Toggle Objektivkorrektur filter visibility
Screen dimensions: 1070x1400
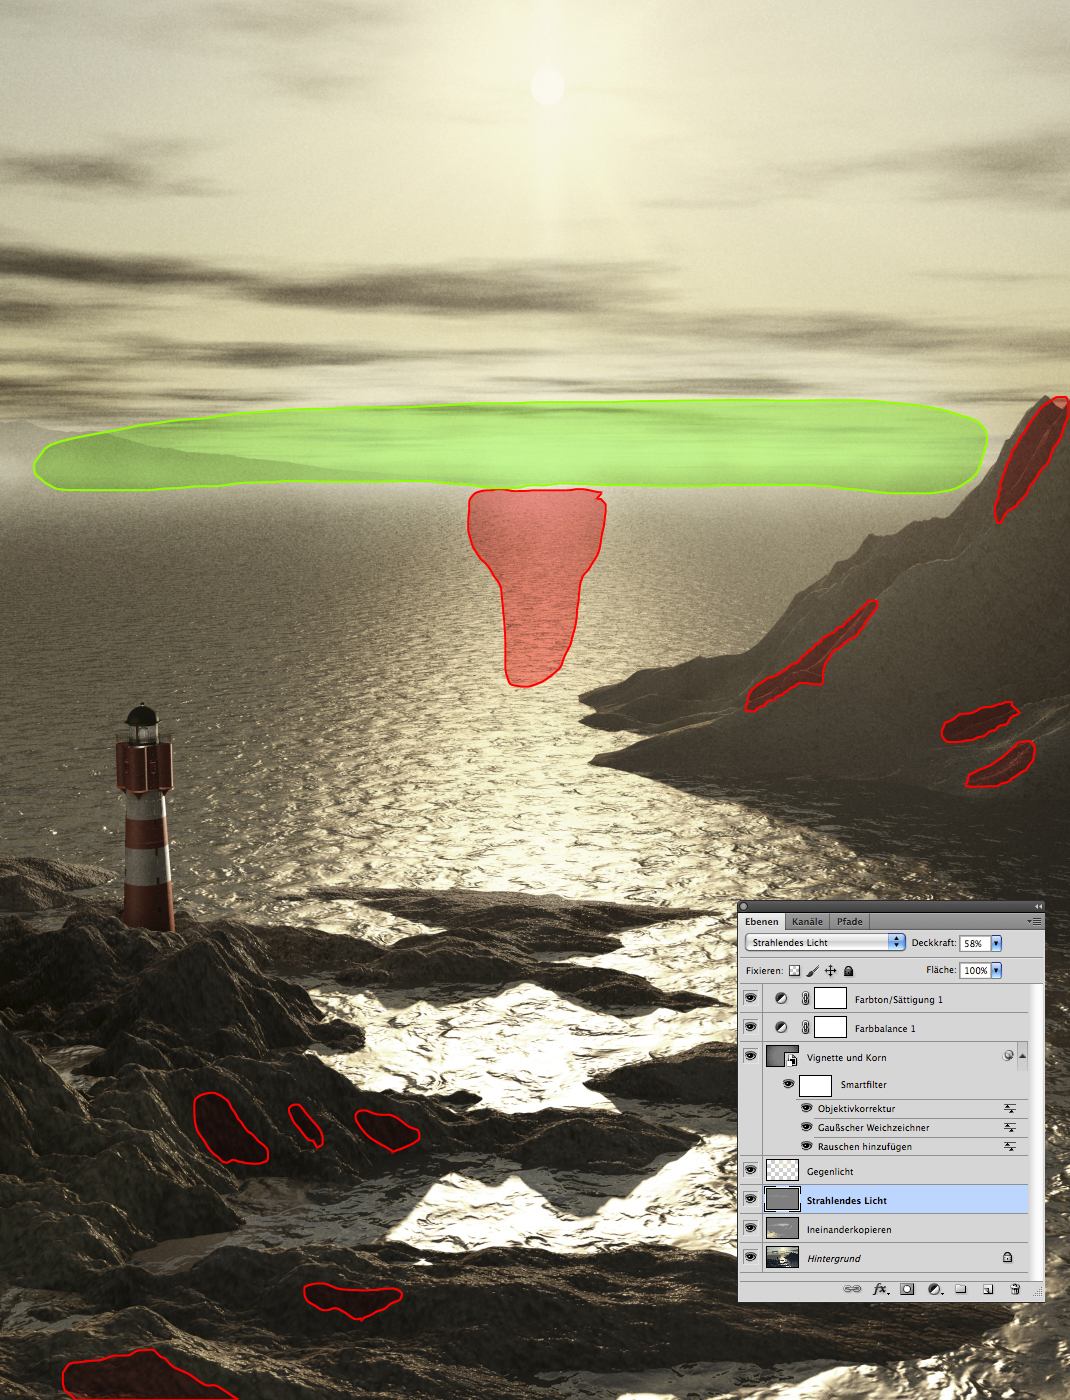pos(806,1108)
